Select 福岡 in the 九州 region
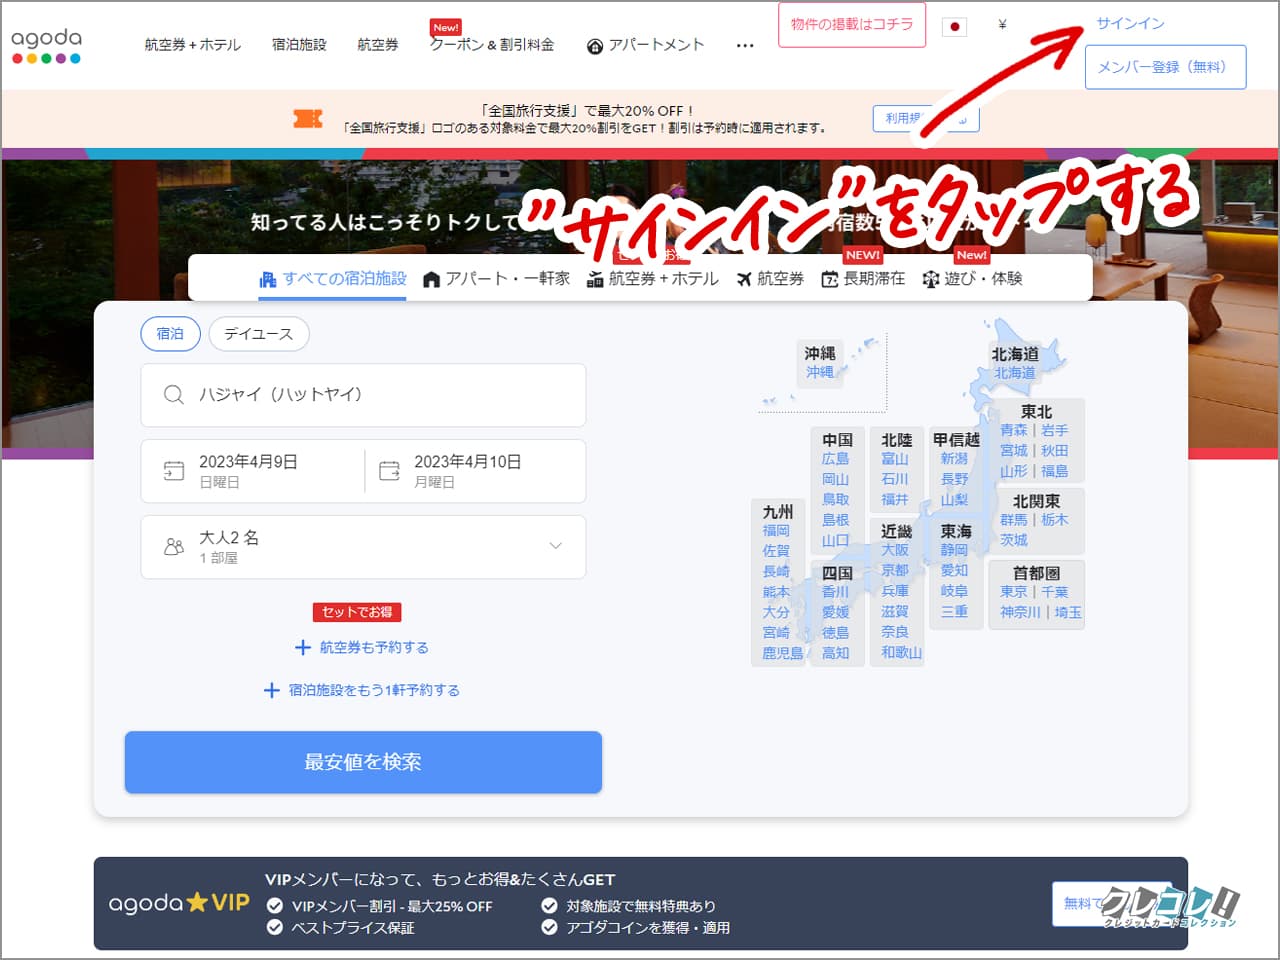Viewport: 1280px width, 960px height. pos(776,531)
